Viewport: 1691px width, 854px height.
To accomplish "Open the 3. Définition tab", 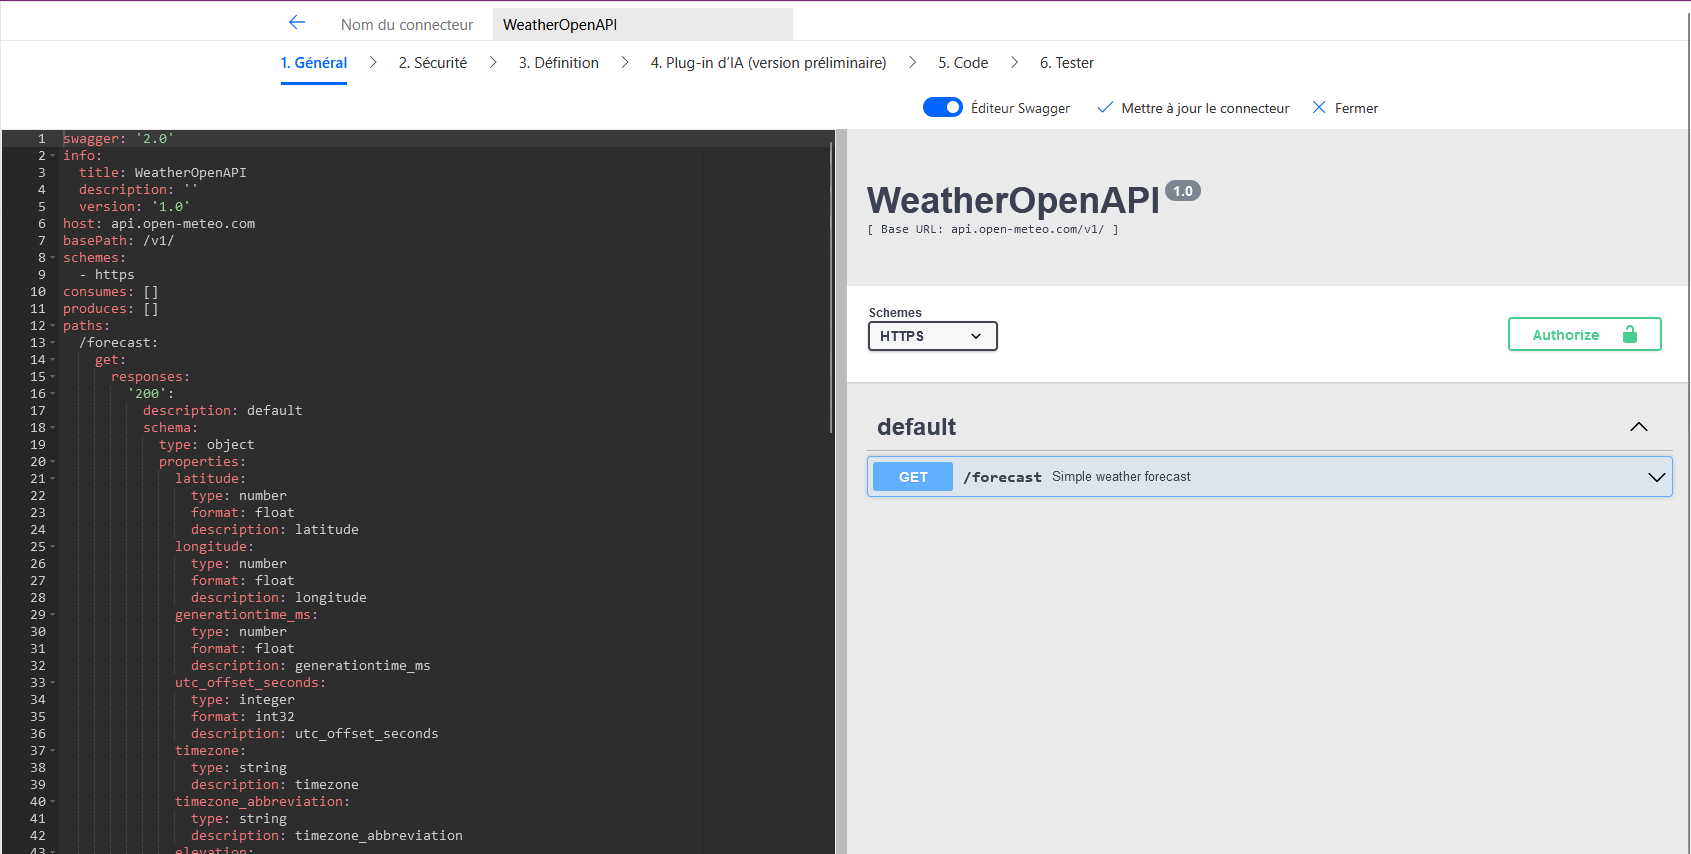I will coord(559,62).
